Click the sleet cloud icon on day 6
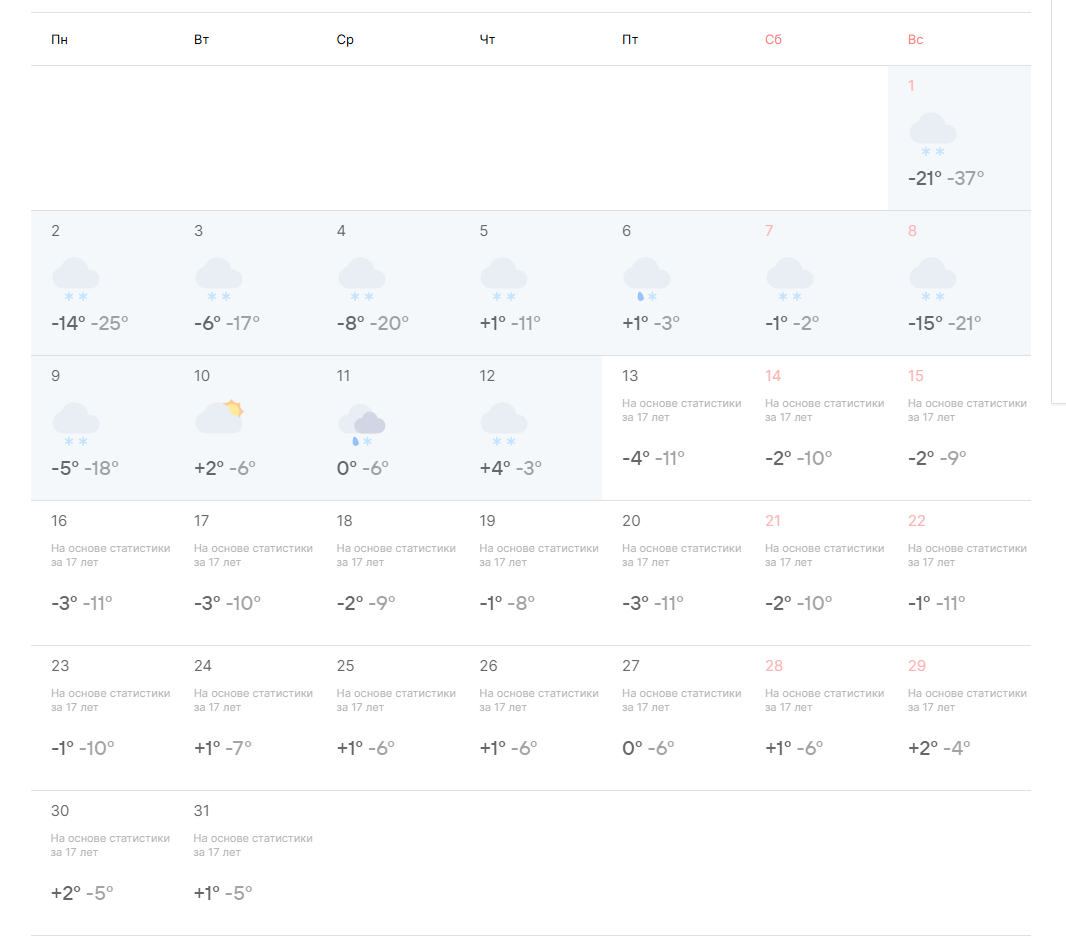This screenshot has height=949, width=1066. coord(646,279)
